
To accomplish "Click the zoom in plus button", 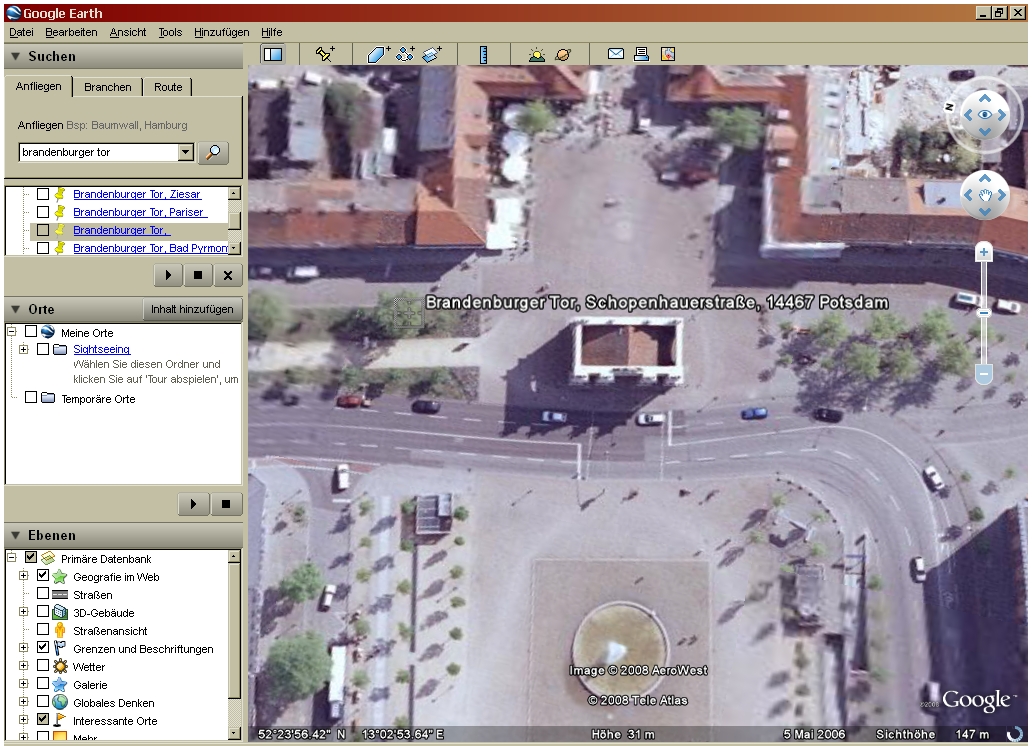I will (x=984, y=252).
